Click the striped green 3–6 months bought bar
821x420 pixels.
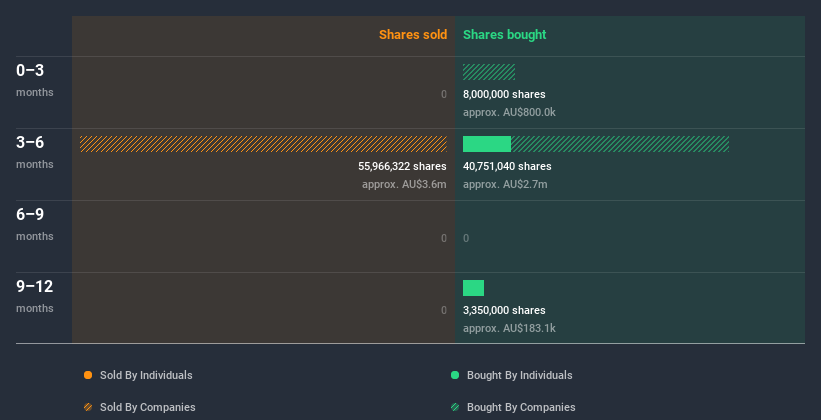(620, 144)
